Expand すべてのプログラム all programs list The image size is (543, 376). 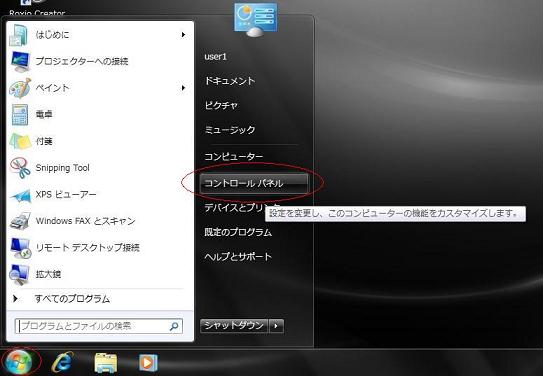click(62, 298)
